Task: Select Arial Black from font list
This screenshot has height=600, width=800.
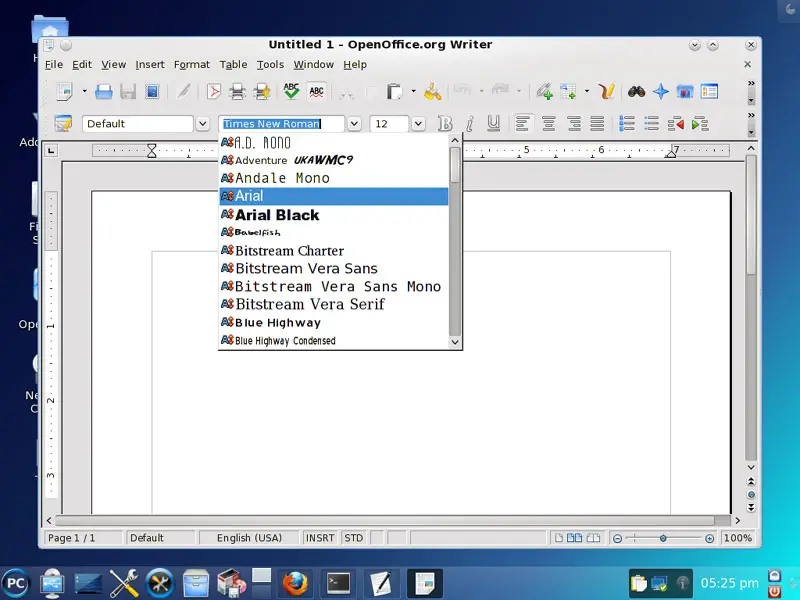Action: 334,215
